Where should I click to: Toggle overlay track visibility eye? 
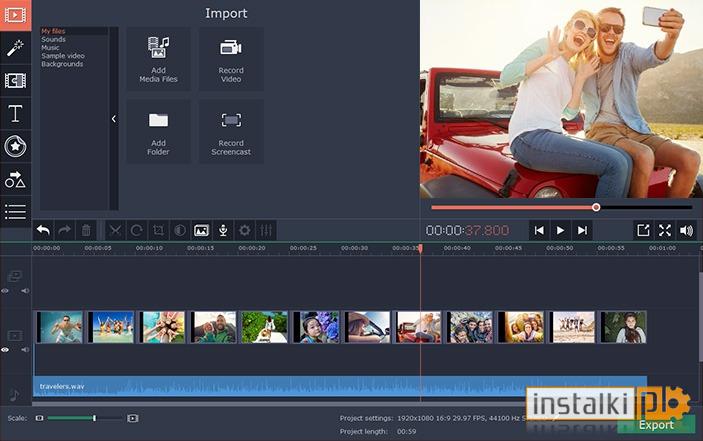(5, 291)
